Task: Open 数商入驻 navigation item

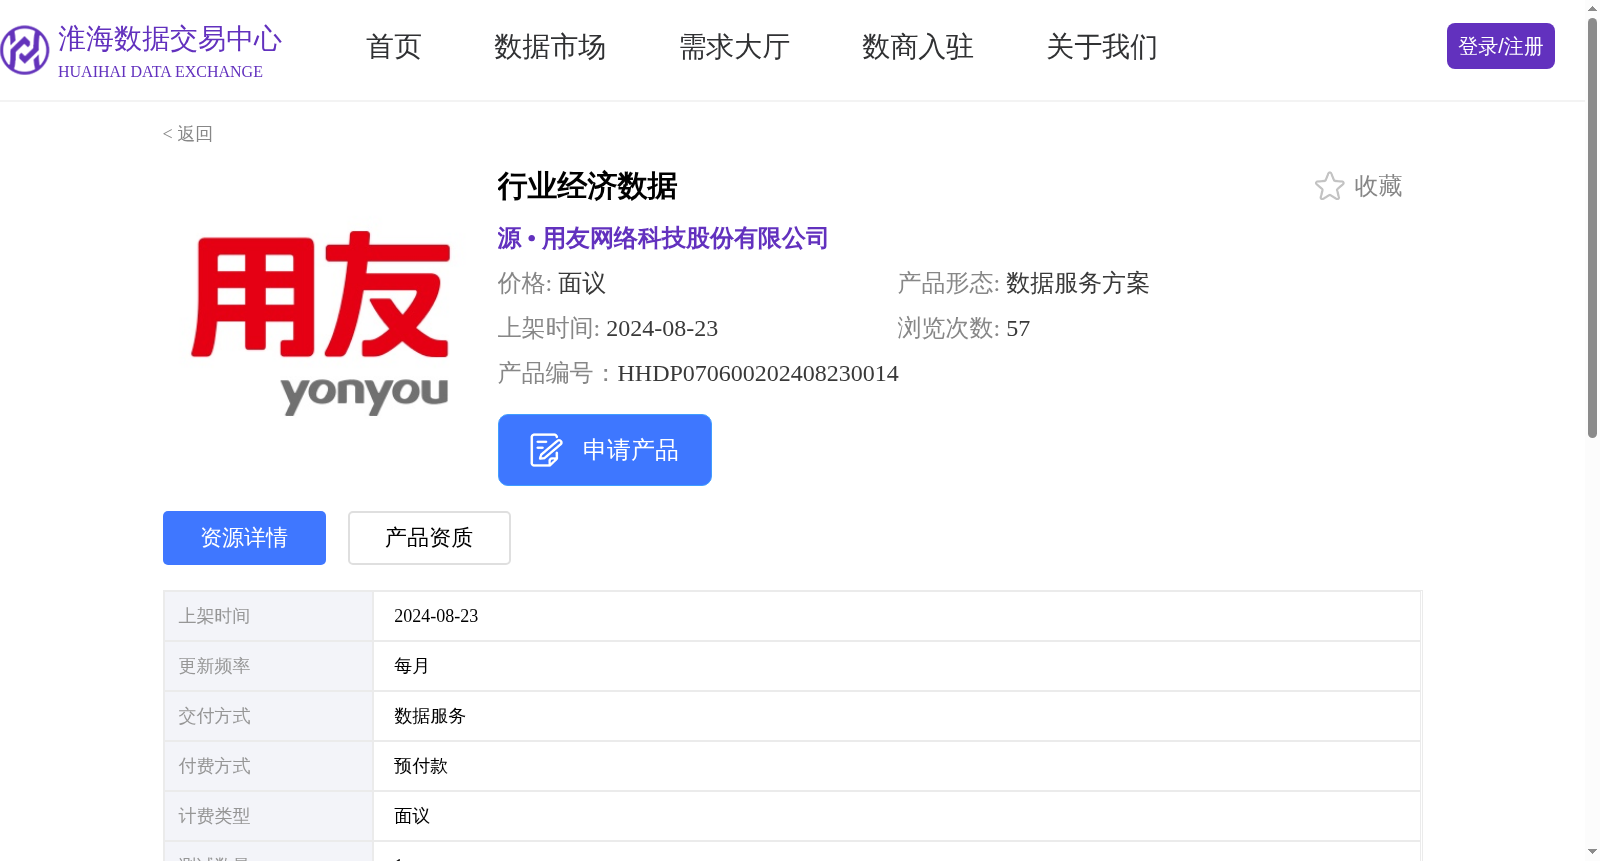Action: 918,47
